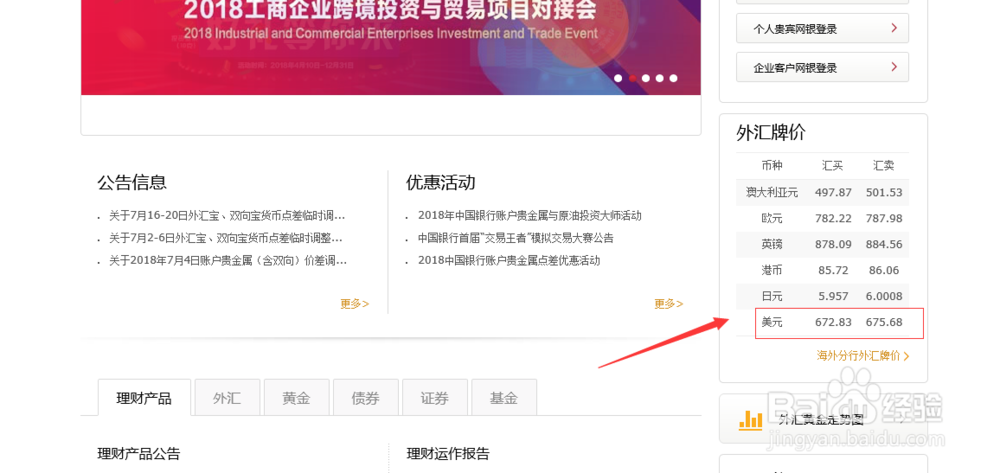Click 汇买 column header
1000x473 pixels.
click(x=832, y=166)
